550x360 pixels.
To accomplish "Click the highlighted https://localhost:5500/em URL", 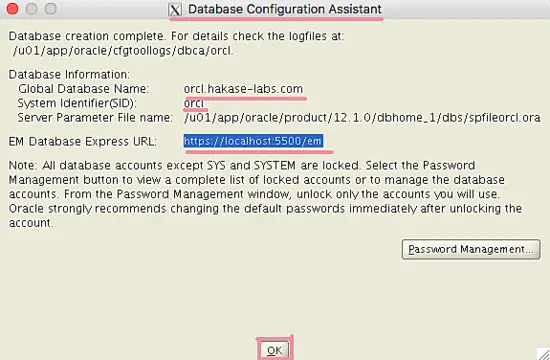I will pyautogui.click(x=253, y=141).
